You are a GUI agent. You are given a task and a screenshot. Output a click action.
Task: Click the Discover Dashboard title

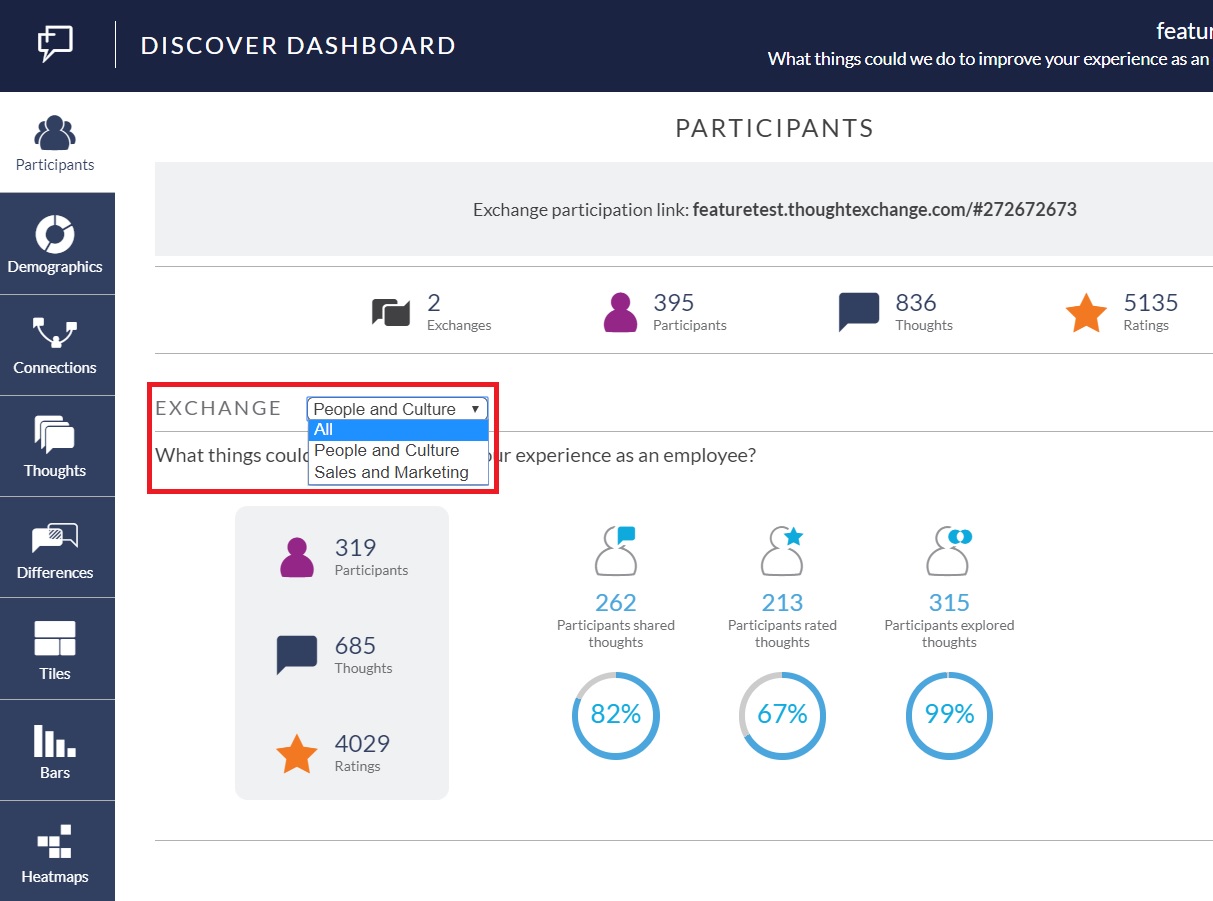[298, 46]
